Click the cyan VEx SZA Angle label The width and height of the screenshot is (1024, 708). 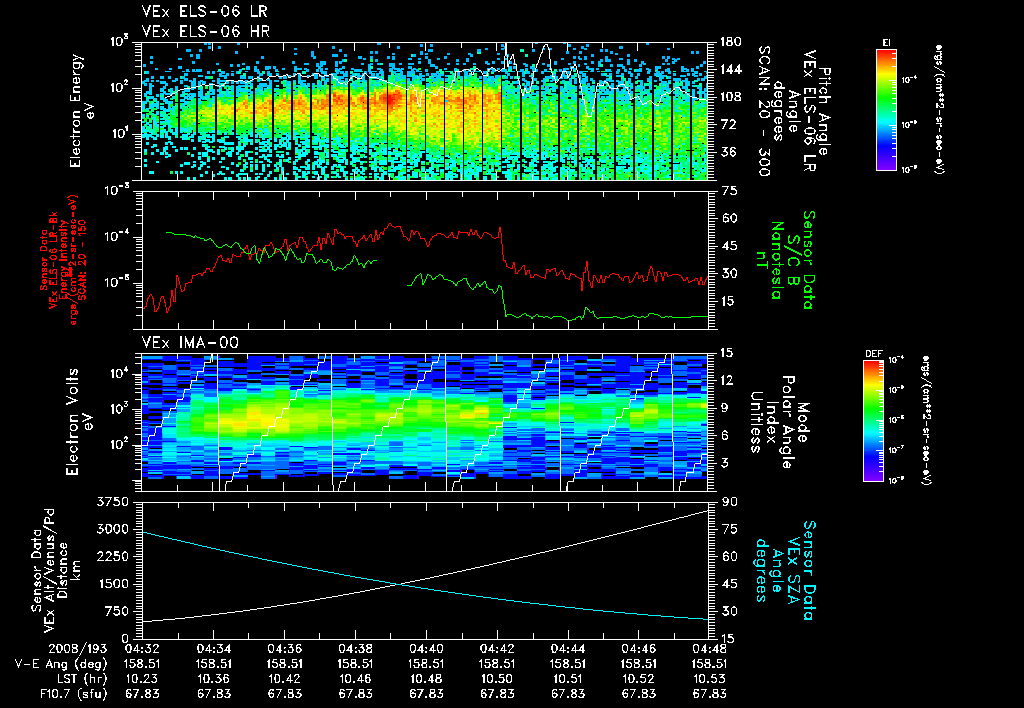[784, 571]
